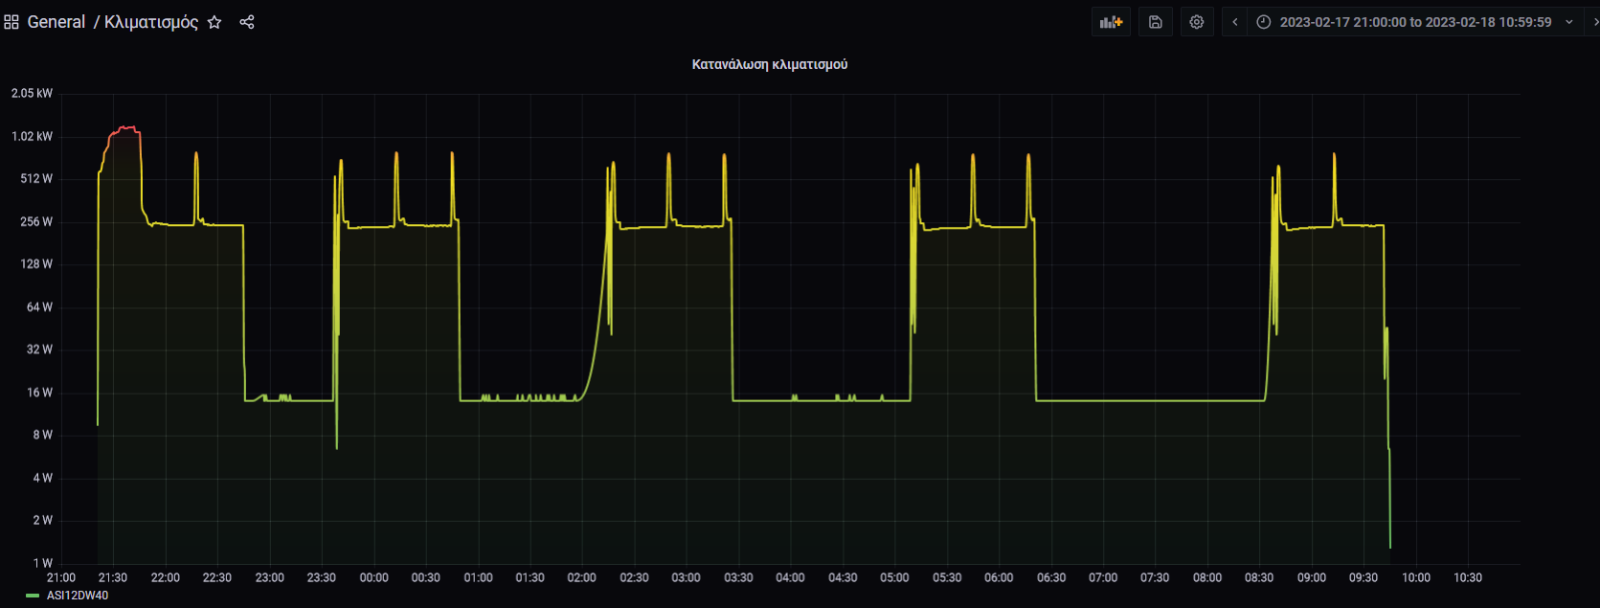The height and width of the screenshot is (608, 1600).
Task: Toggle the ASI12DW40 legend series
Action: coord(77,595)
